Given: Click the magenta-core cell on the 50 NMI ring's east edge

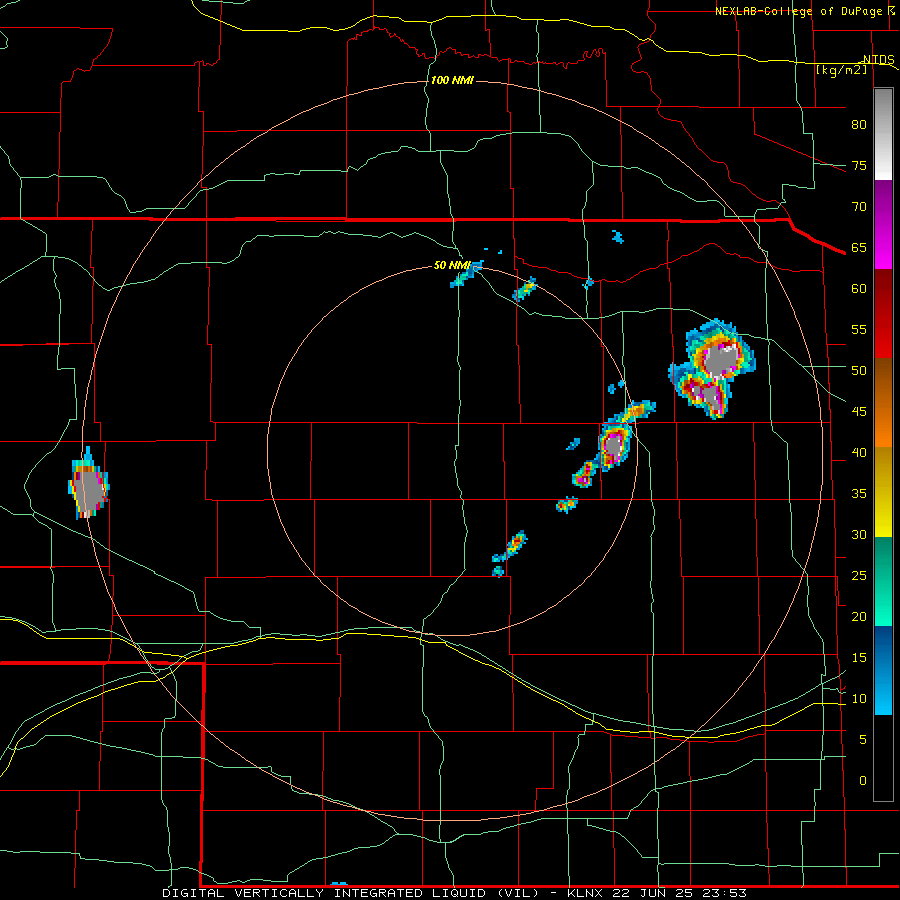Looking at the screenshot, I should (x=613, y=445).
